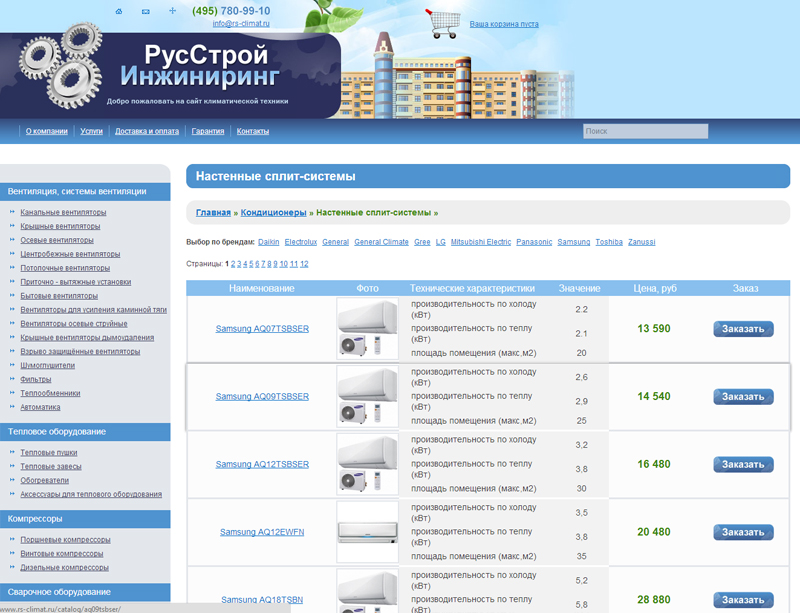Viewport: 800px width, 613px height.
Task: Open the О компании menu item
Action: [47, 131]
